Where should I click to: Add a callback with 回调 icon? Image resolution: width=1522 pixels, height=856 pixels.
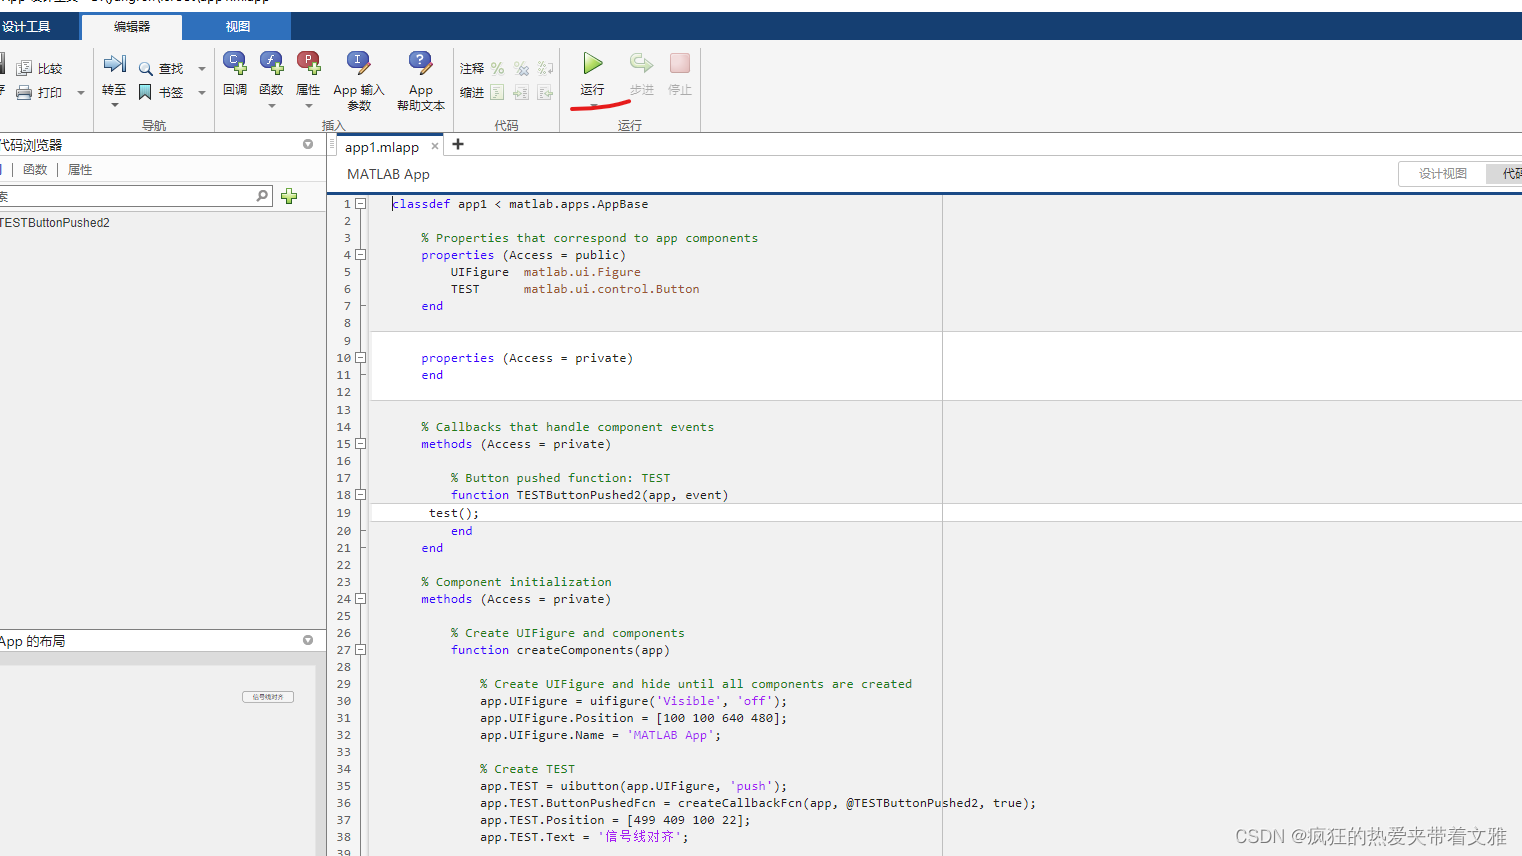(235, 64)
